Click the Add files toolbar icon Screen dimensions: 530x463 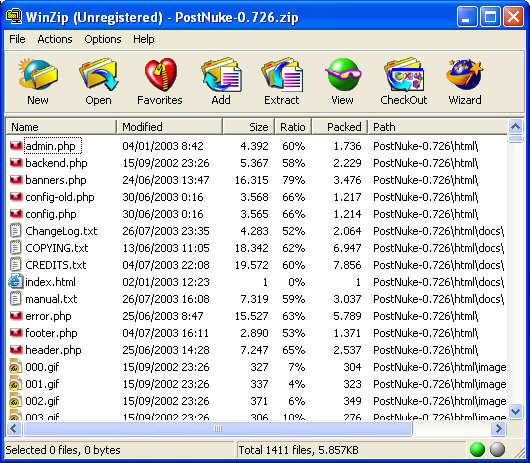tap(221, 74)
